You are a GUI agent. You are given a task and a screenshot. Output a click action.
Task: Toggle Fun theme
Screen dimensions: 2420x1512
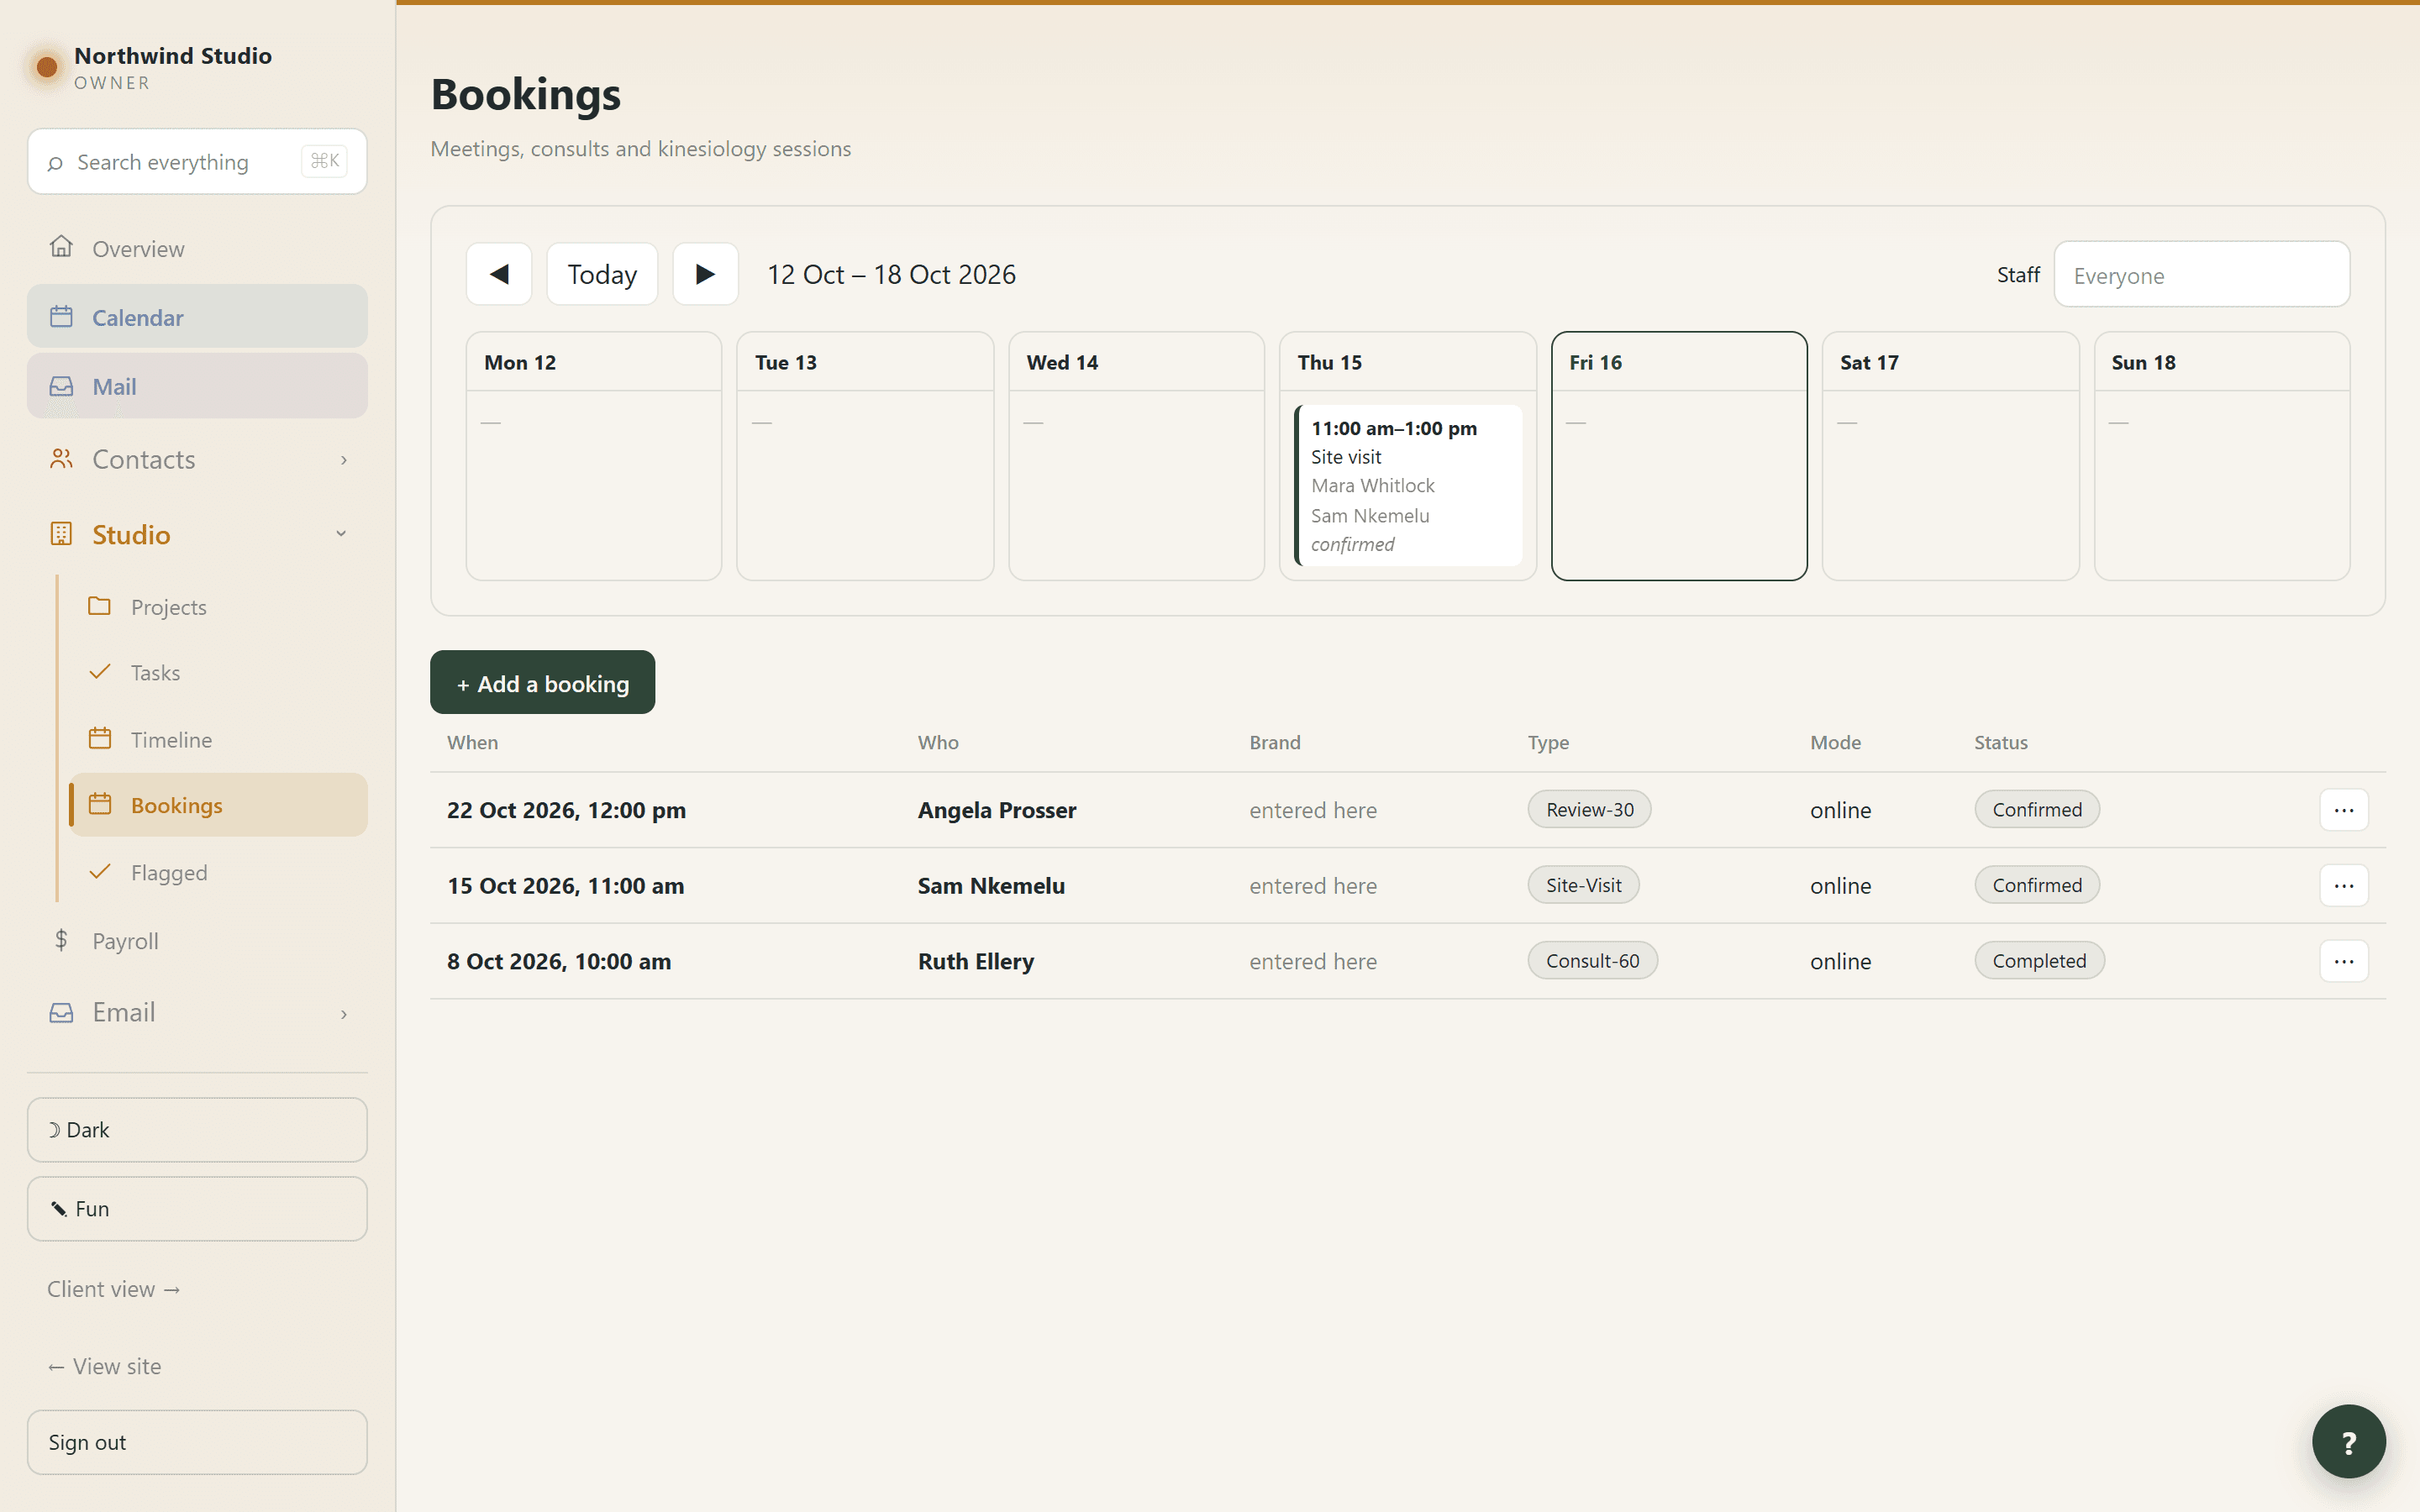[197, 1209]
